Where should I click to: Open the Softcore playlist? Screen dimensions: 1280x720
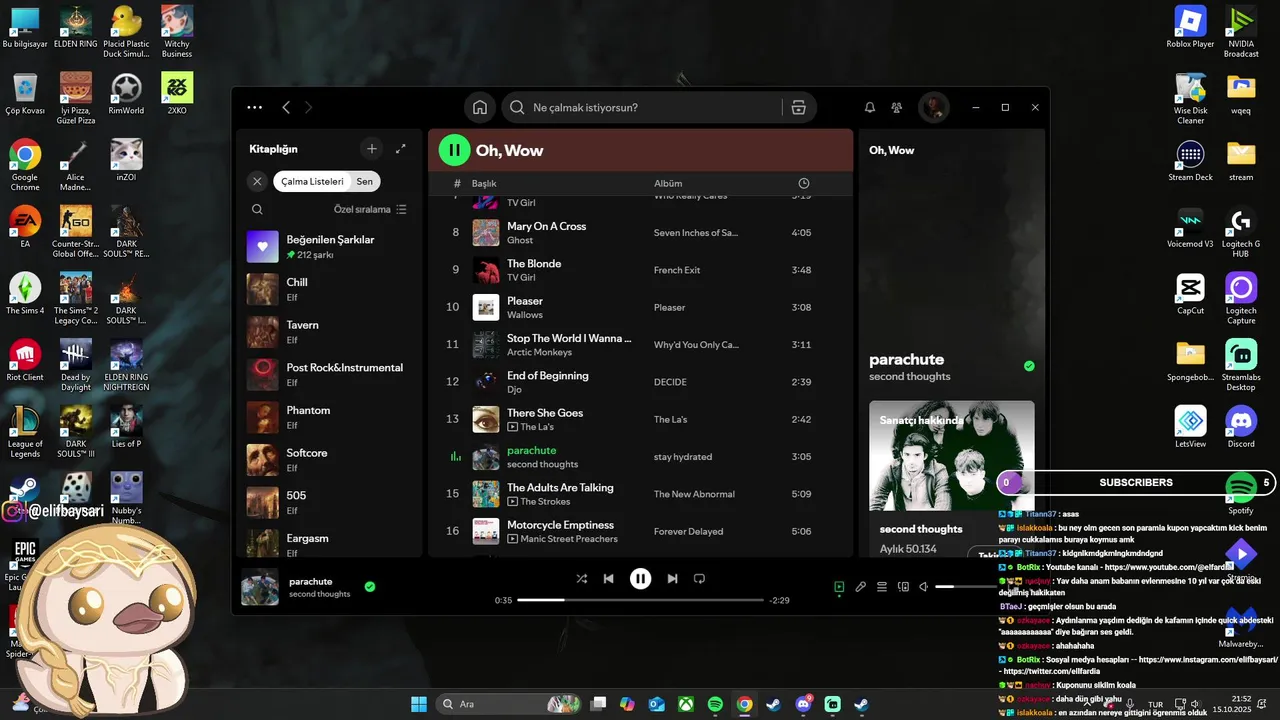[x=328, y=460]
